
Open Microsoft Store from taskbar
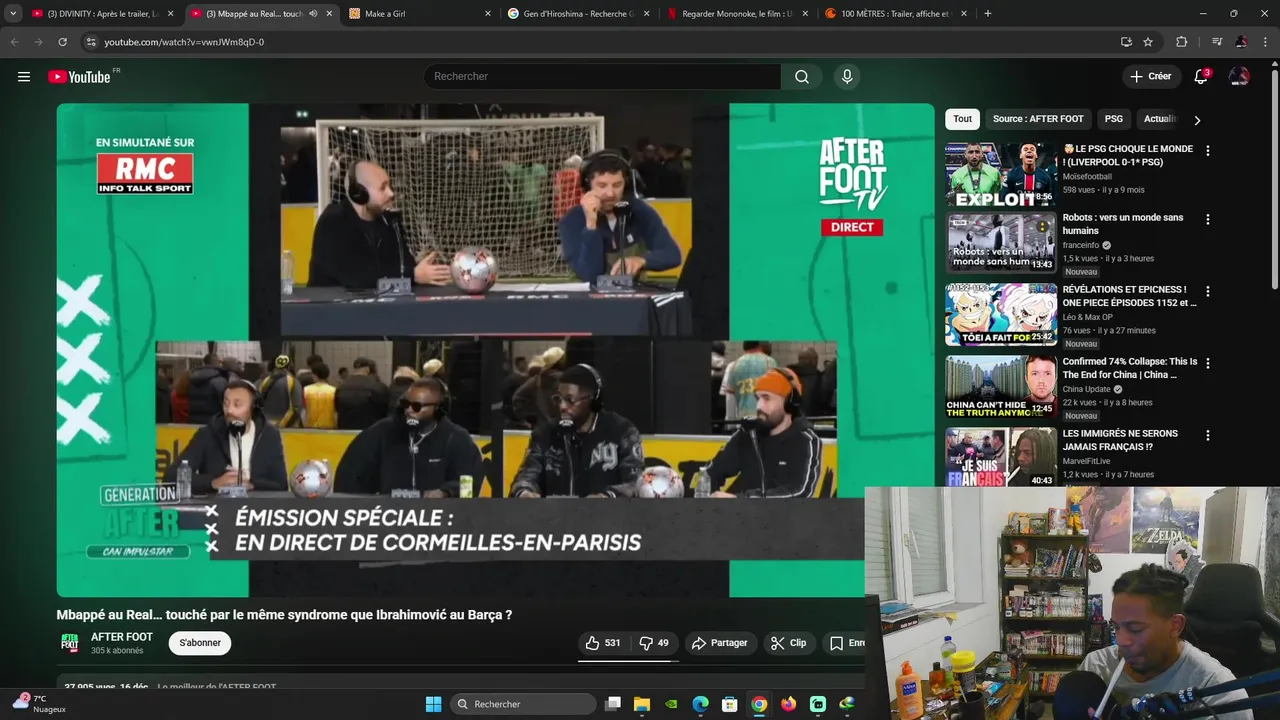point(730,704)
